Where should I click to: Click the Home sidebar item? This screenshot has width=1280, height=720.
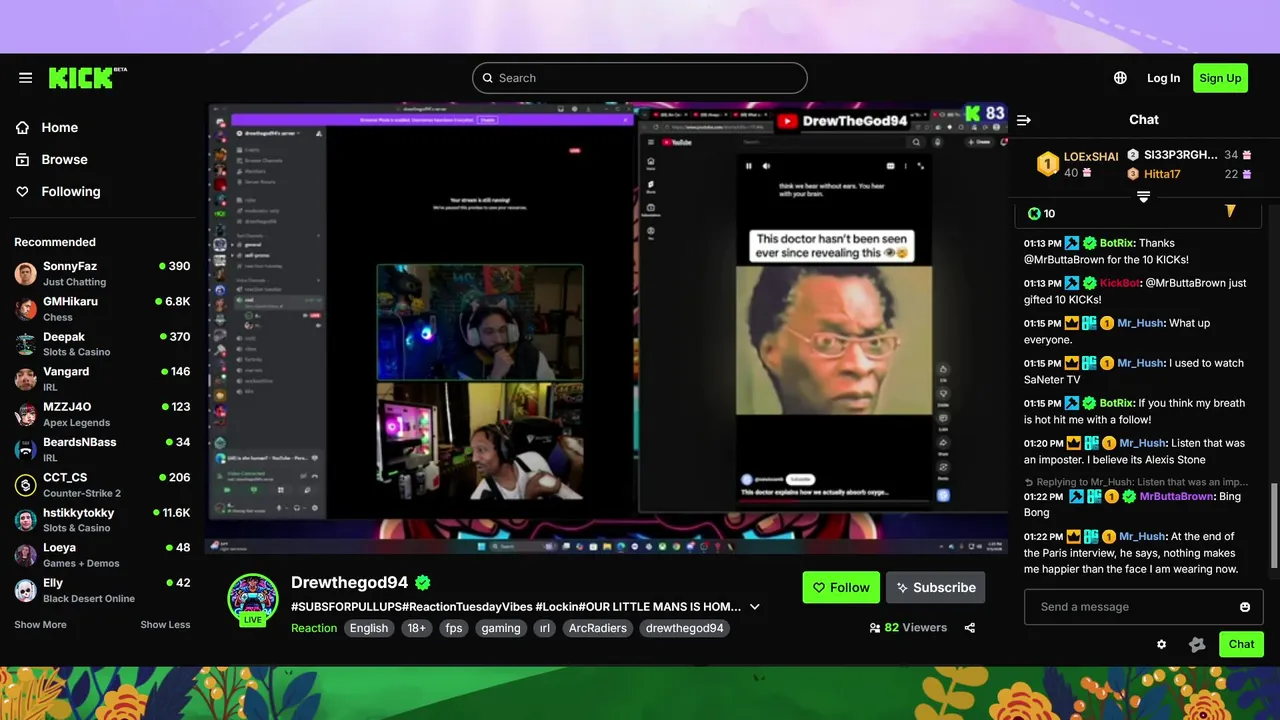[102, 128]
